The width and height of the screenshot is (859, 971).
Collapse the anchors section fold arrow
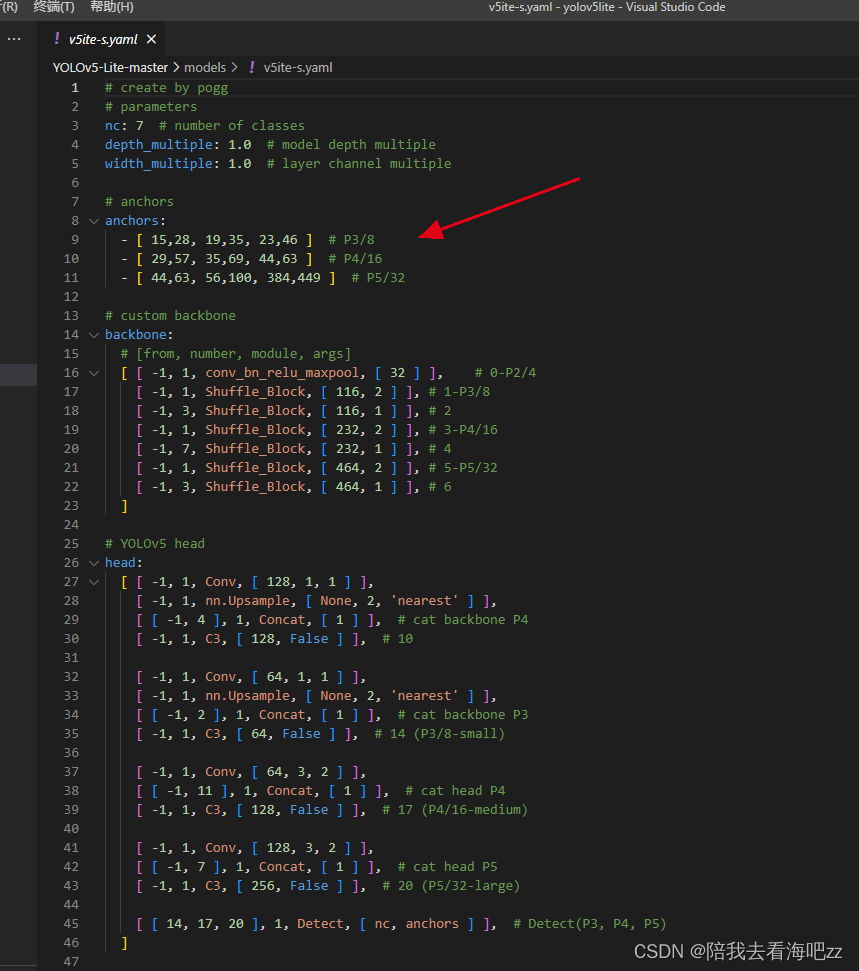94,221
